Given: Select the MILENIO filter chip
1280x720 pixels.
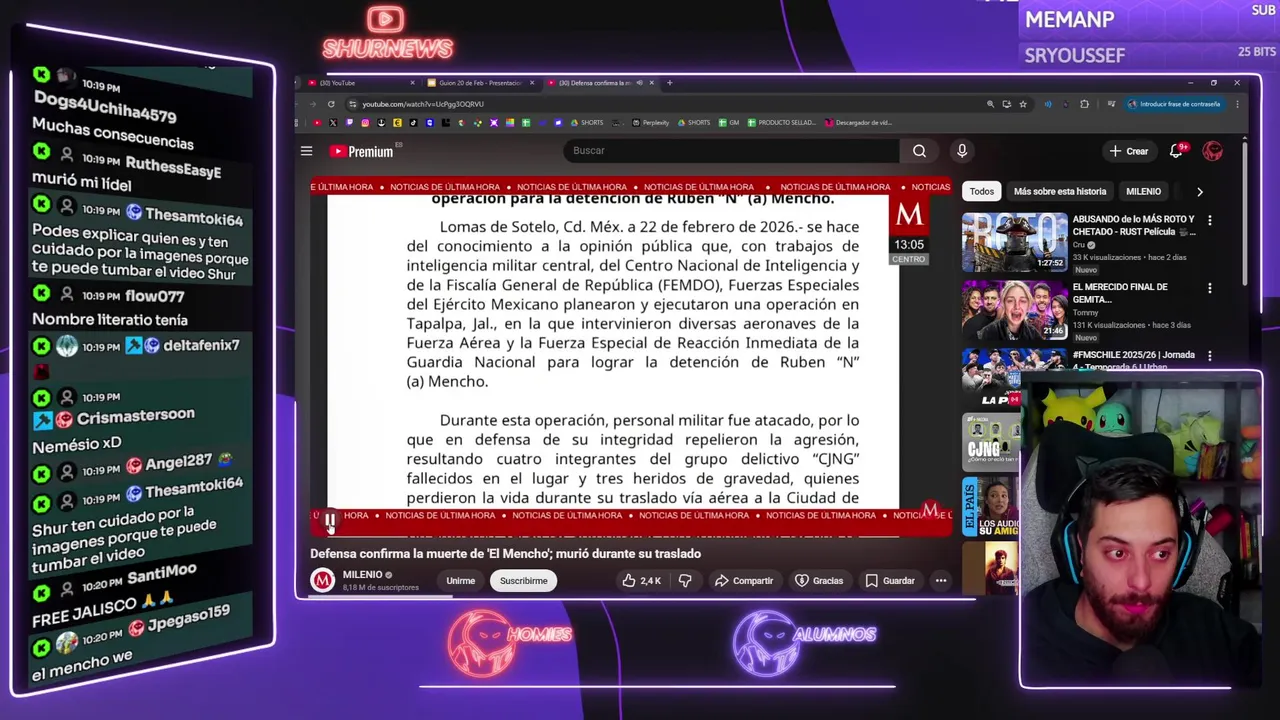Looking at the screenshot, I should coord(1143,192).
